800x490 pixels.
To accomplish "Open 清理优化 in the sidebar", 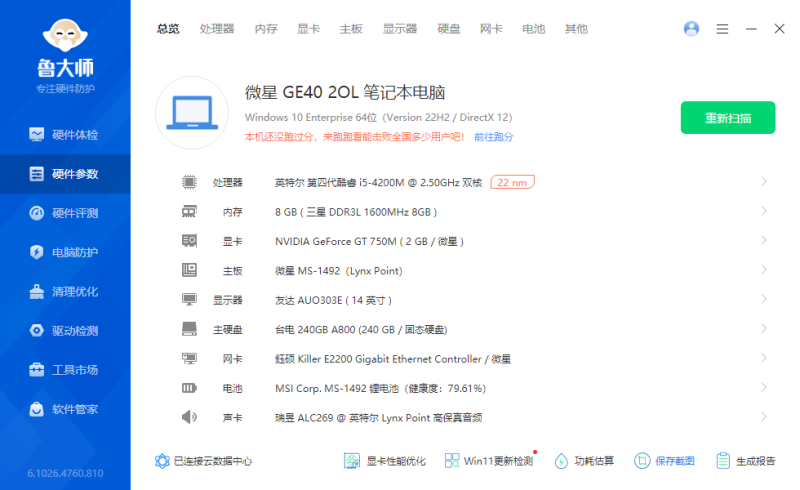I will click(65, 291).
